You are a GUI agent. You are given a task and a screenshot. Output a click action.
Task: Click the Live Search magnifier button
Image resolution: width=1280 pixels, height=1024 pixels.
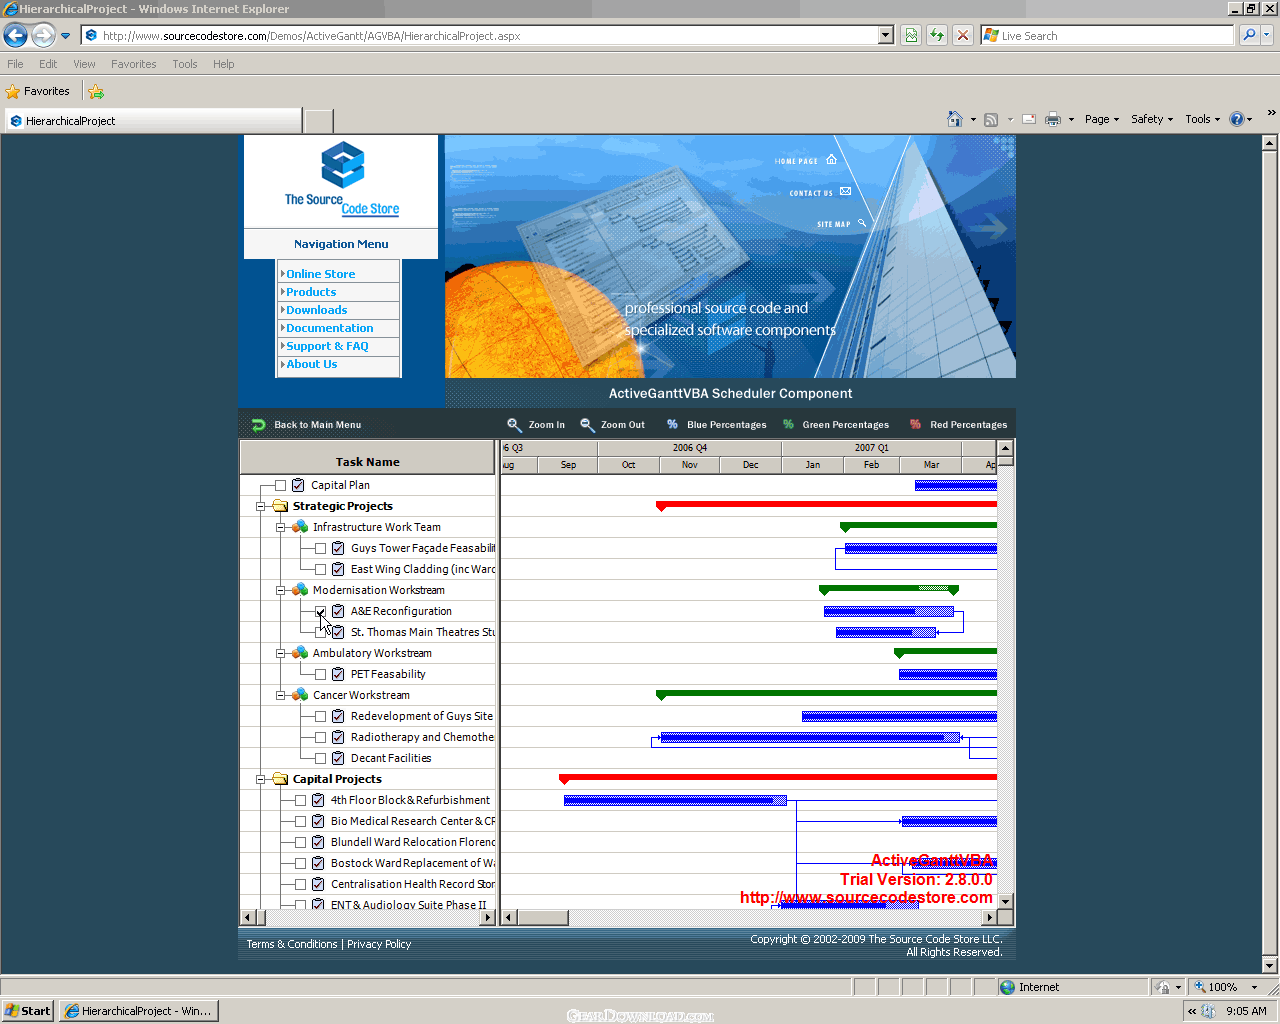tap(1249, 36)
